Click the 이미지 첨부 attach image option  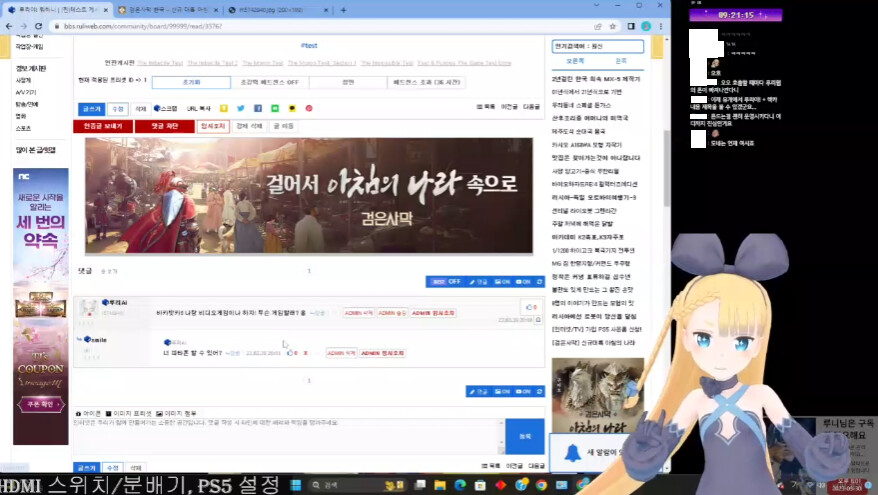[x=176, y=413]
